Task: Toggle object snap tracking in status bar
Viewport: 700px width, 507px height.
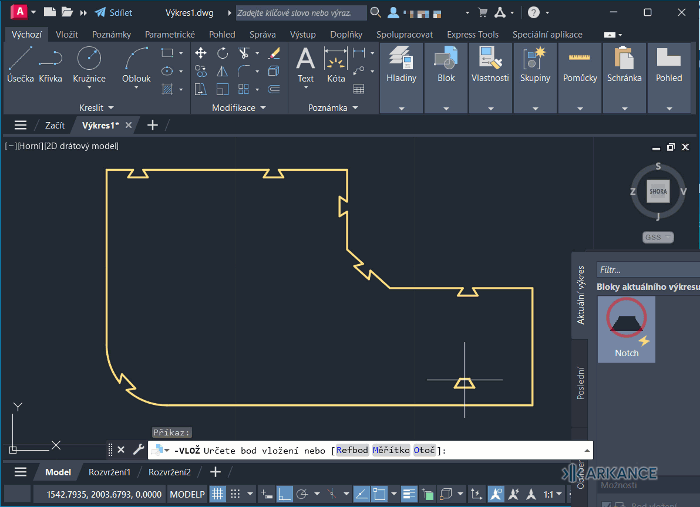Action: [361, 494]
